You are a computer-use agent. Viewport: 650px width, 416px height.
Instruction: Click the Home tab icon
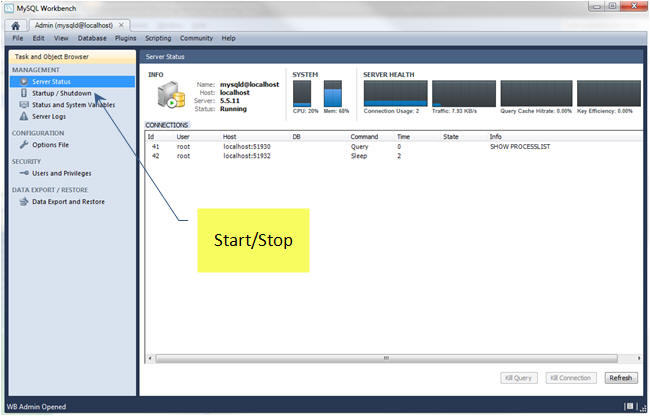15,26
